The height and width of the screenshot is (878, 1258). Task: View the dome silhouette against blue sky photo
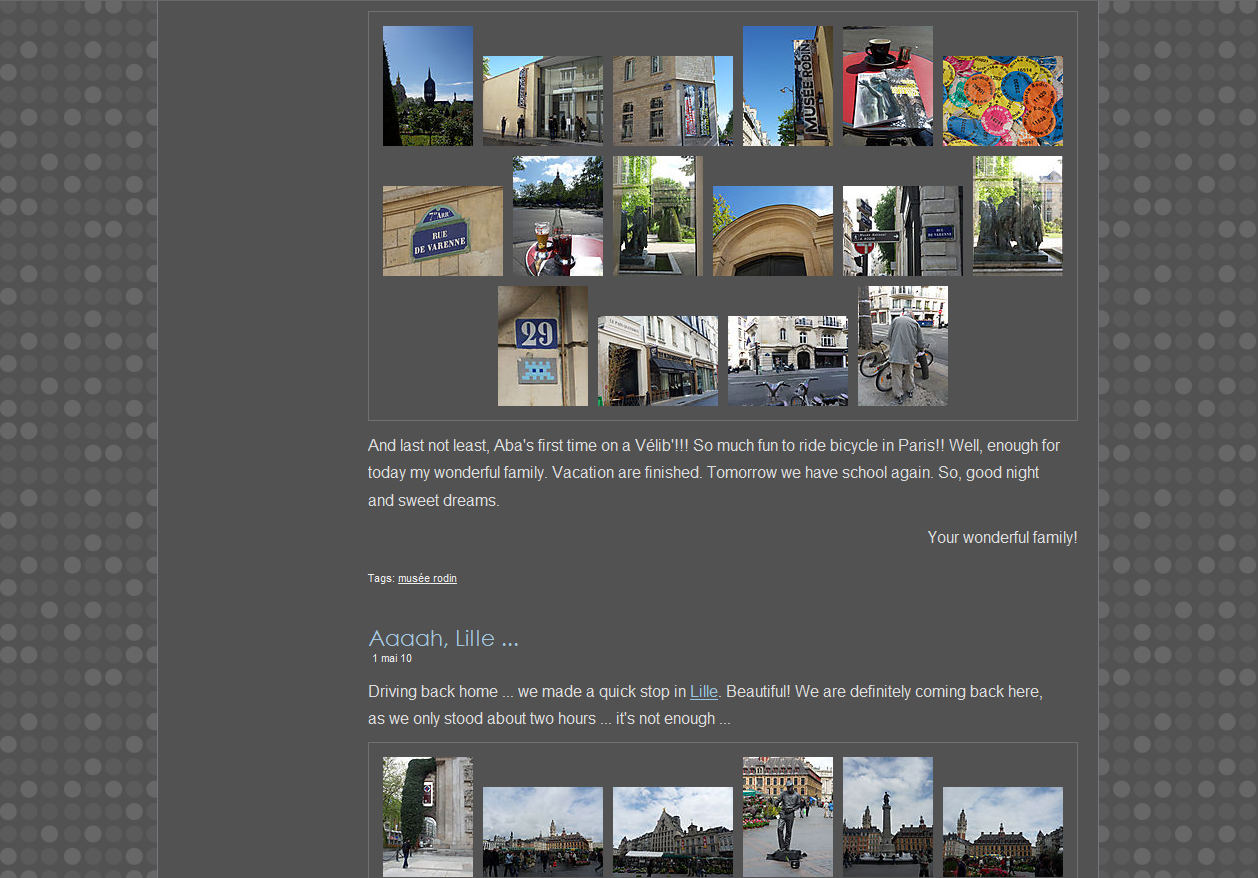(x=427, y=86)
